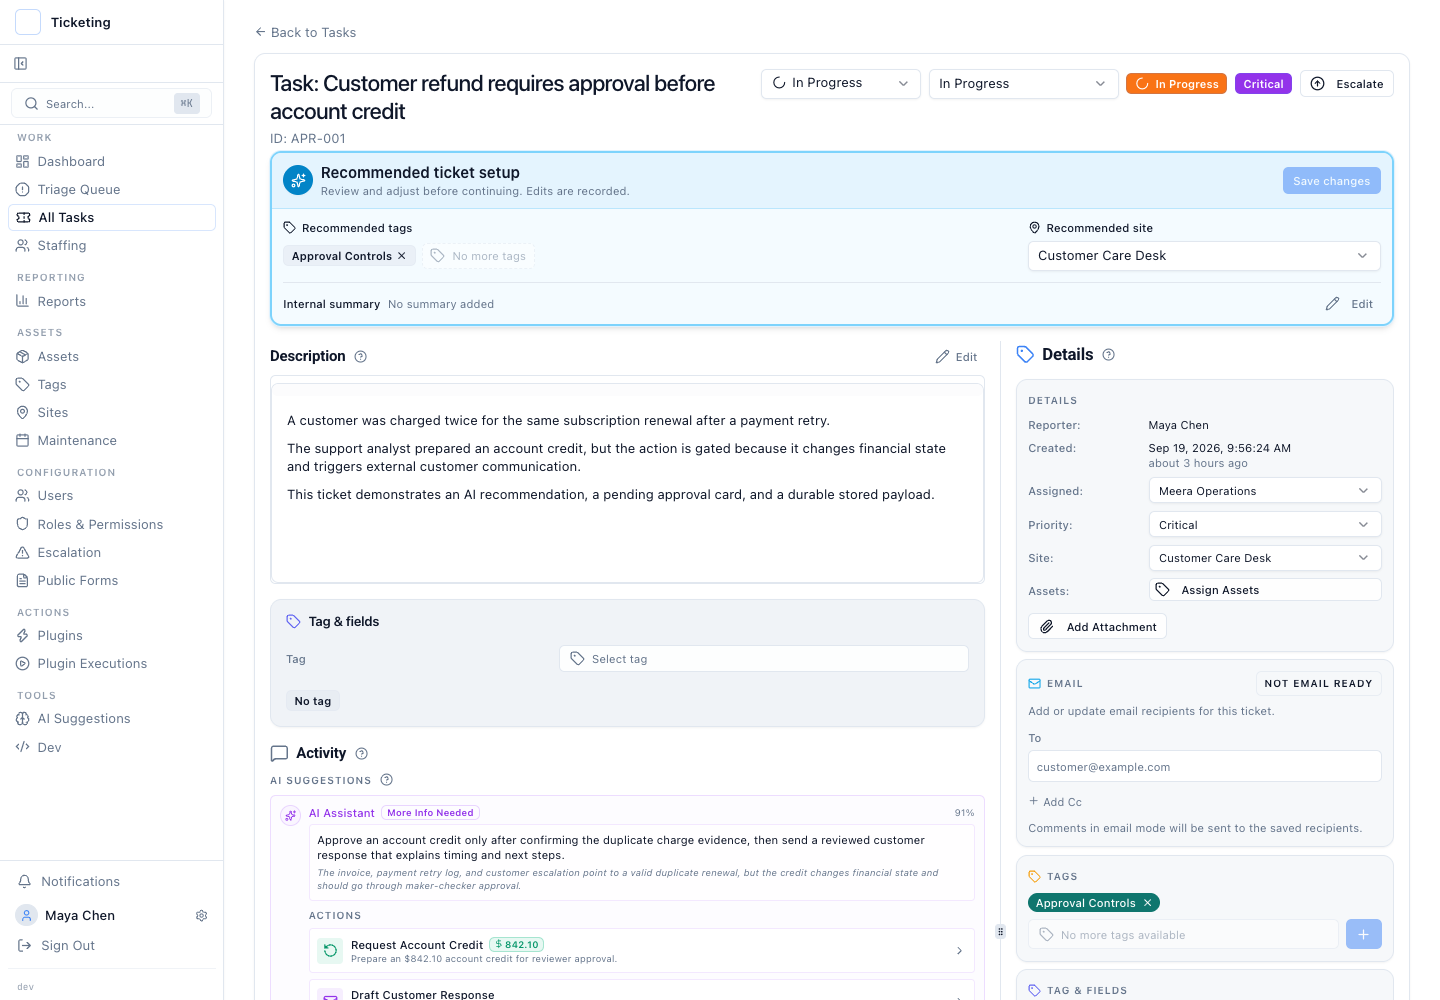Click Add Attachment button

point(1097,627)
